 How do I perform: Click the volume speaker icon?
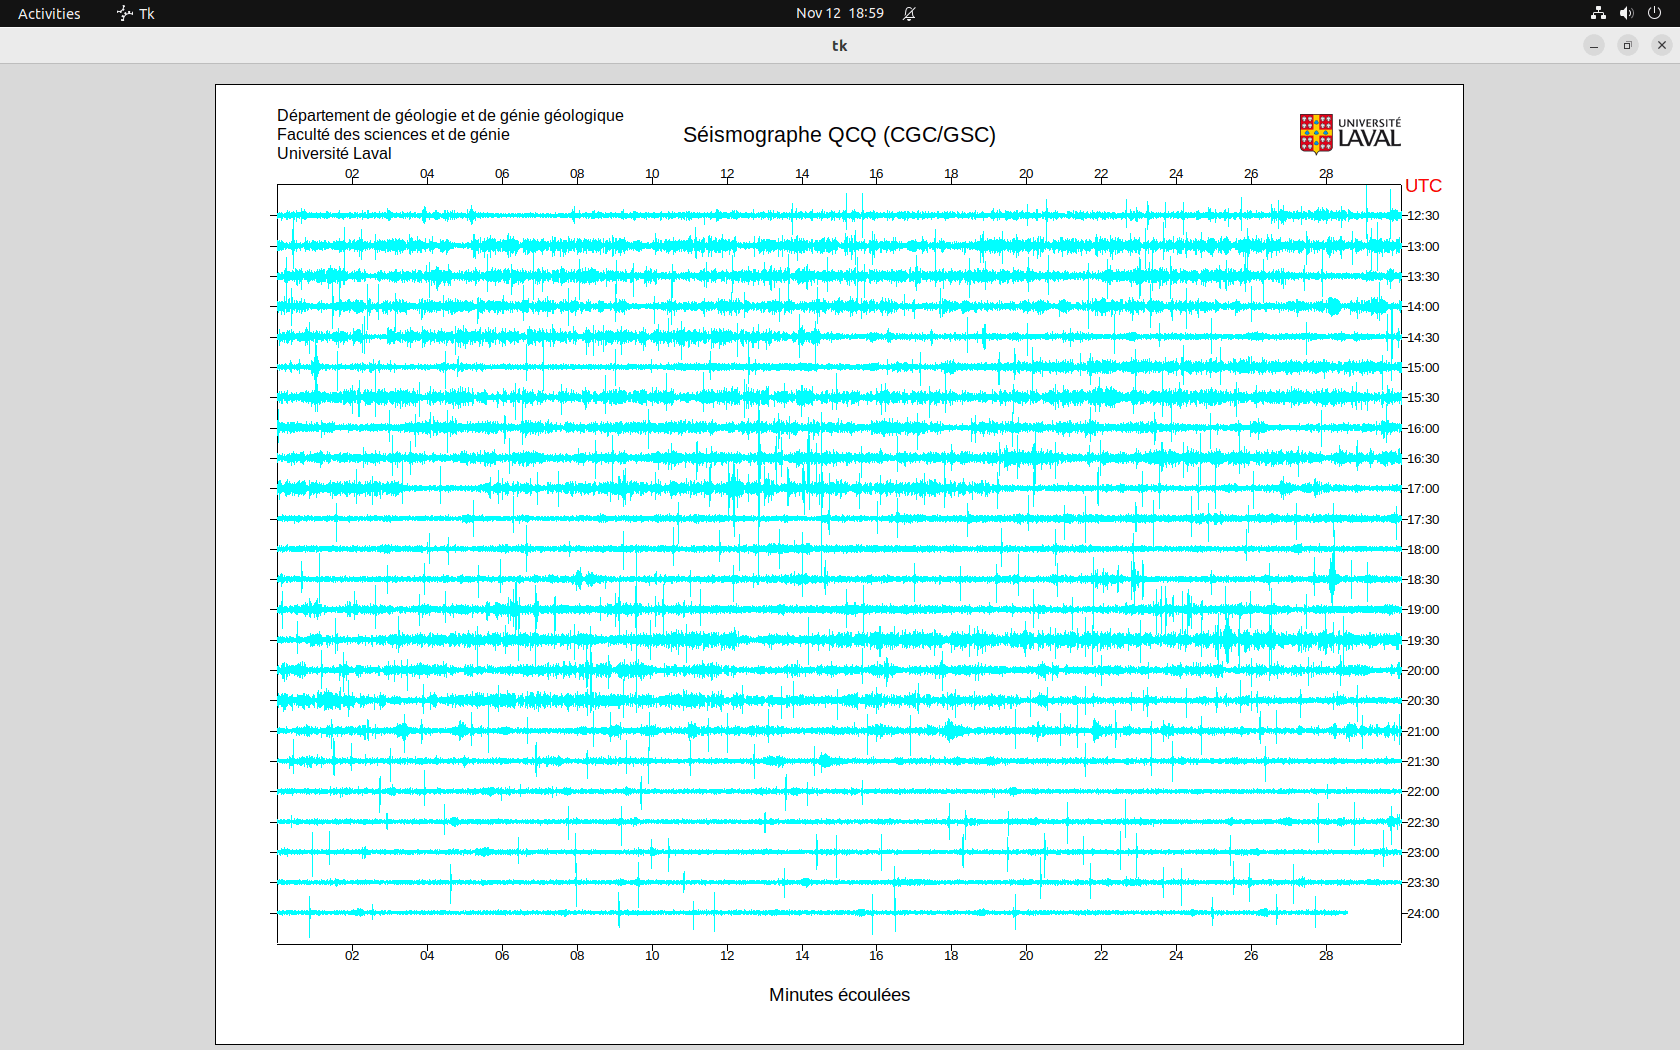click(1626, 13)
